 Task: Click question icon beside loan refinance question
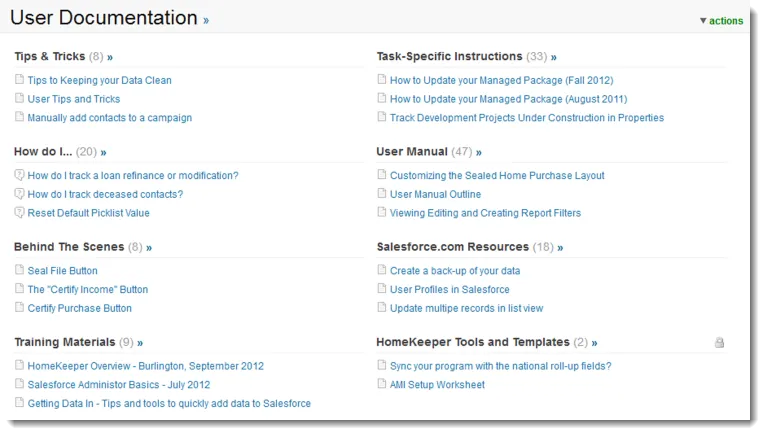point(20,175)
